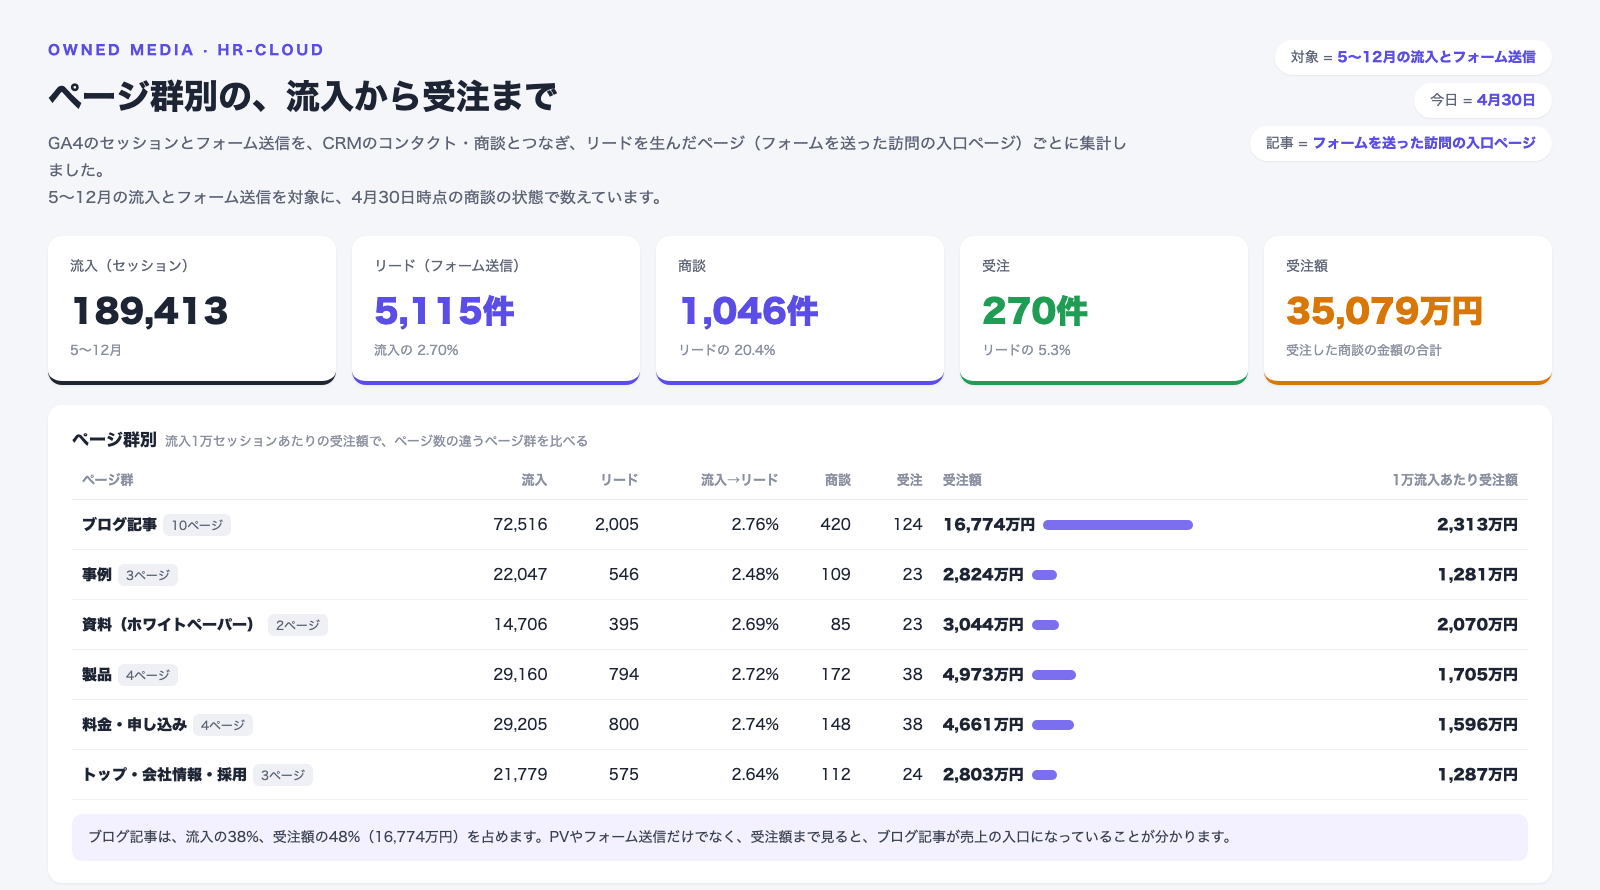Click the 2ページ badge beside 資料（ホワイトペーパー）
The height and width of the screenshot is (890, 1600).
click(298, 625)
